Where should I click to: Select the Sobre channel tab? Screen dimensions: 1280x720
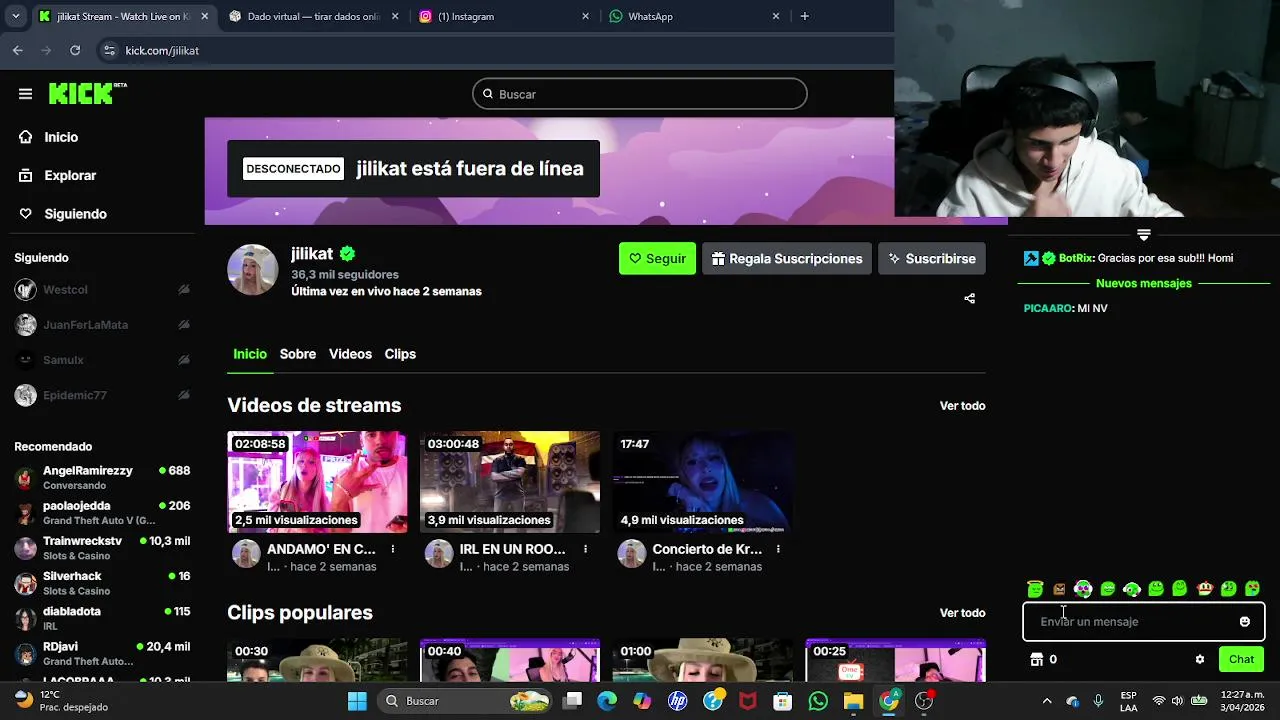pos(298,354)
